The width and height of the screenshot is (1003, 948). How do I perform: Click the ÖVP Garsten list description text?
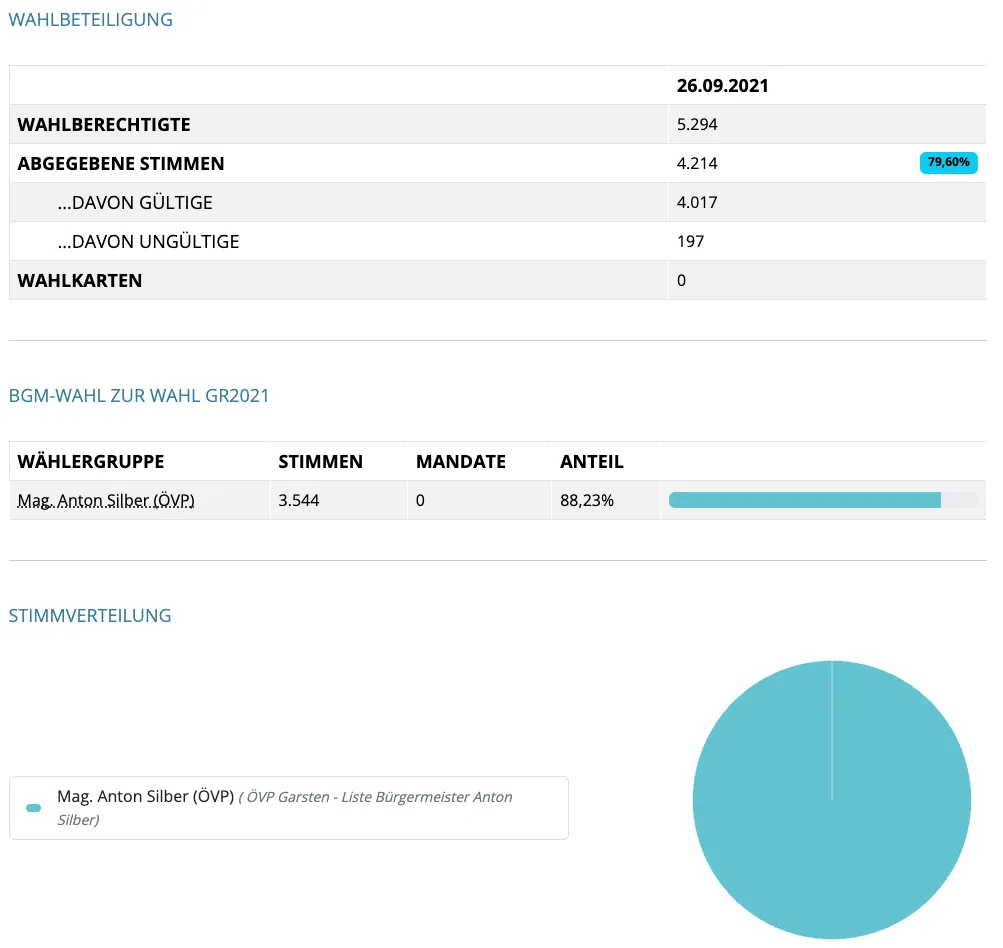(285, 809)
